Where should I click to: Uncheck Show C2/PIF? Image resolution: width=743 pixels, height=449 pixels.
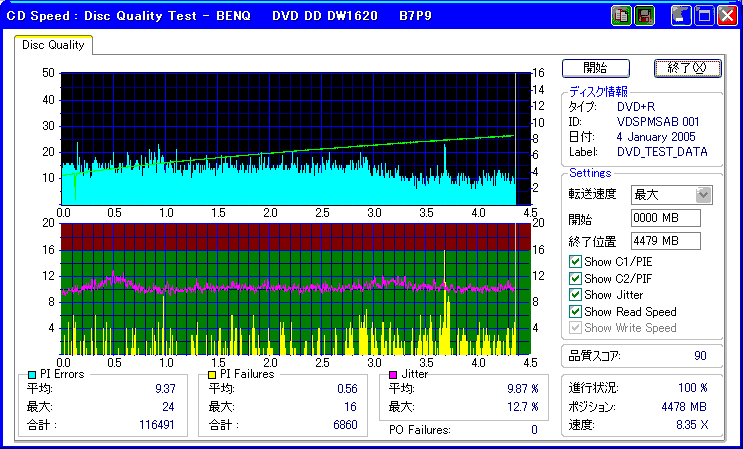pos(575,278)
